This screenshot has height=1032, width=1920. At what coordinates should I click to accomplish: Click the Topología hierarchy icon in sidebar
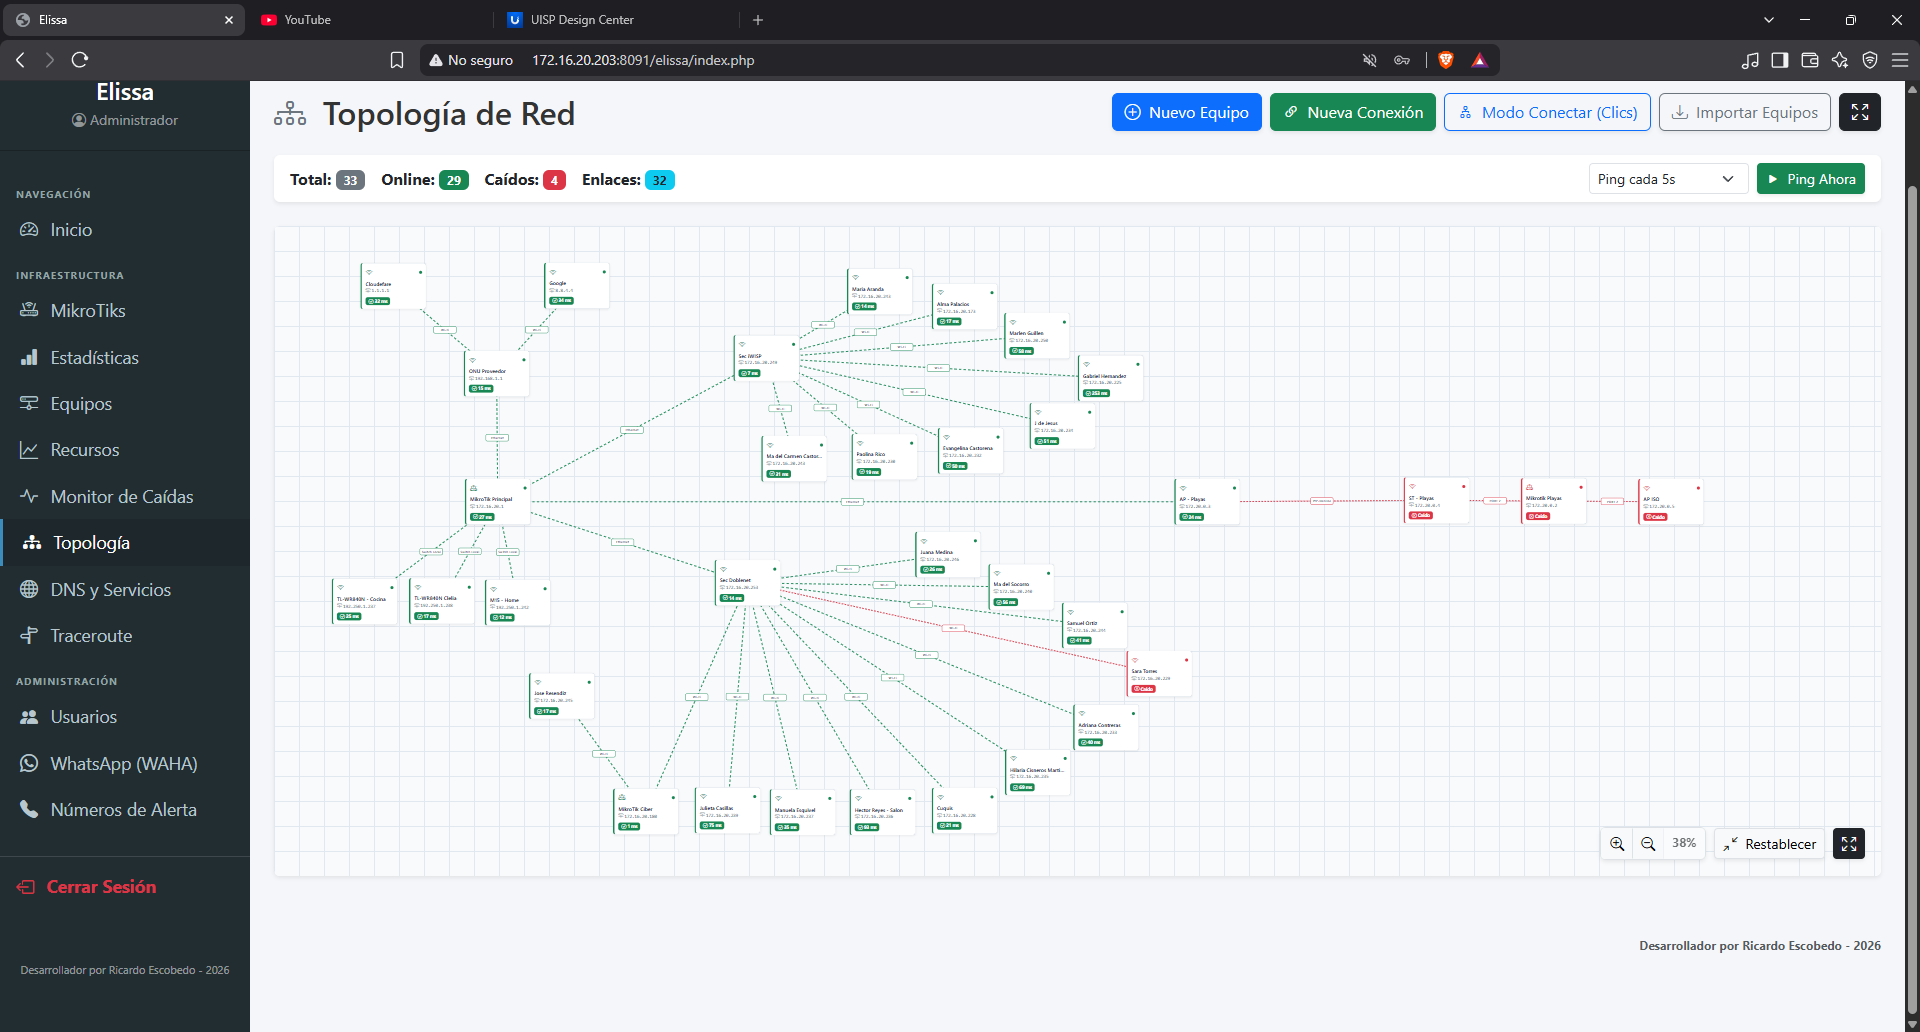32,543
